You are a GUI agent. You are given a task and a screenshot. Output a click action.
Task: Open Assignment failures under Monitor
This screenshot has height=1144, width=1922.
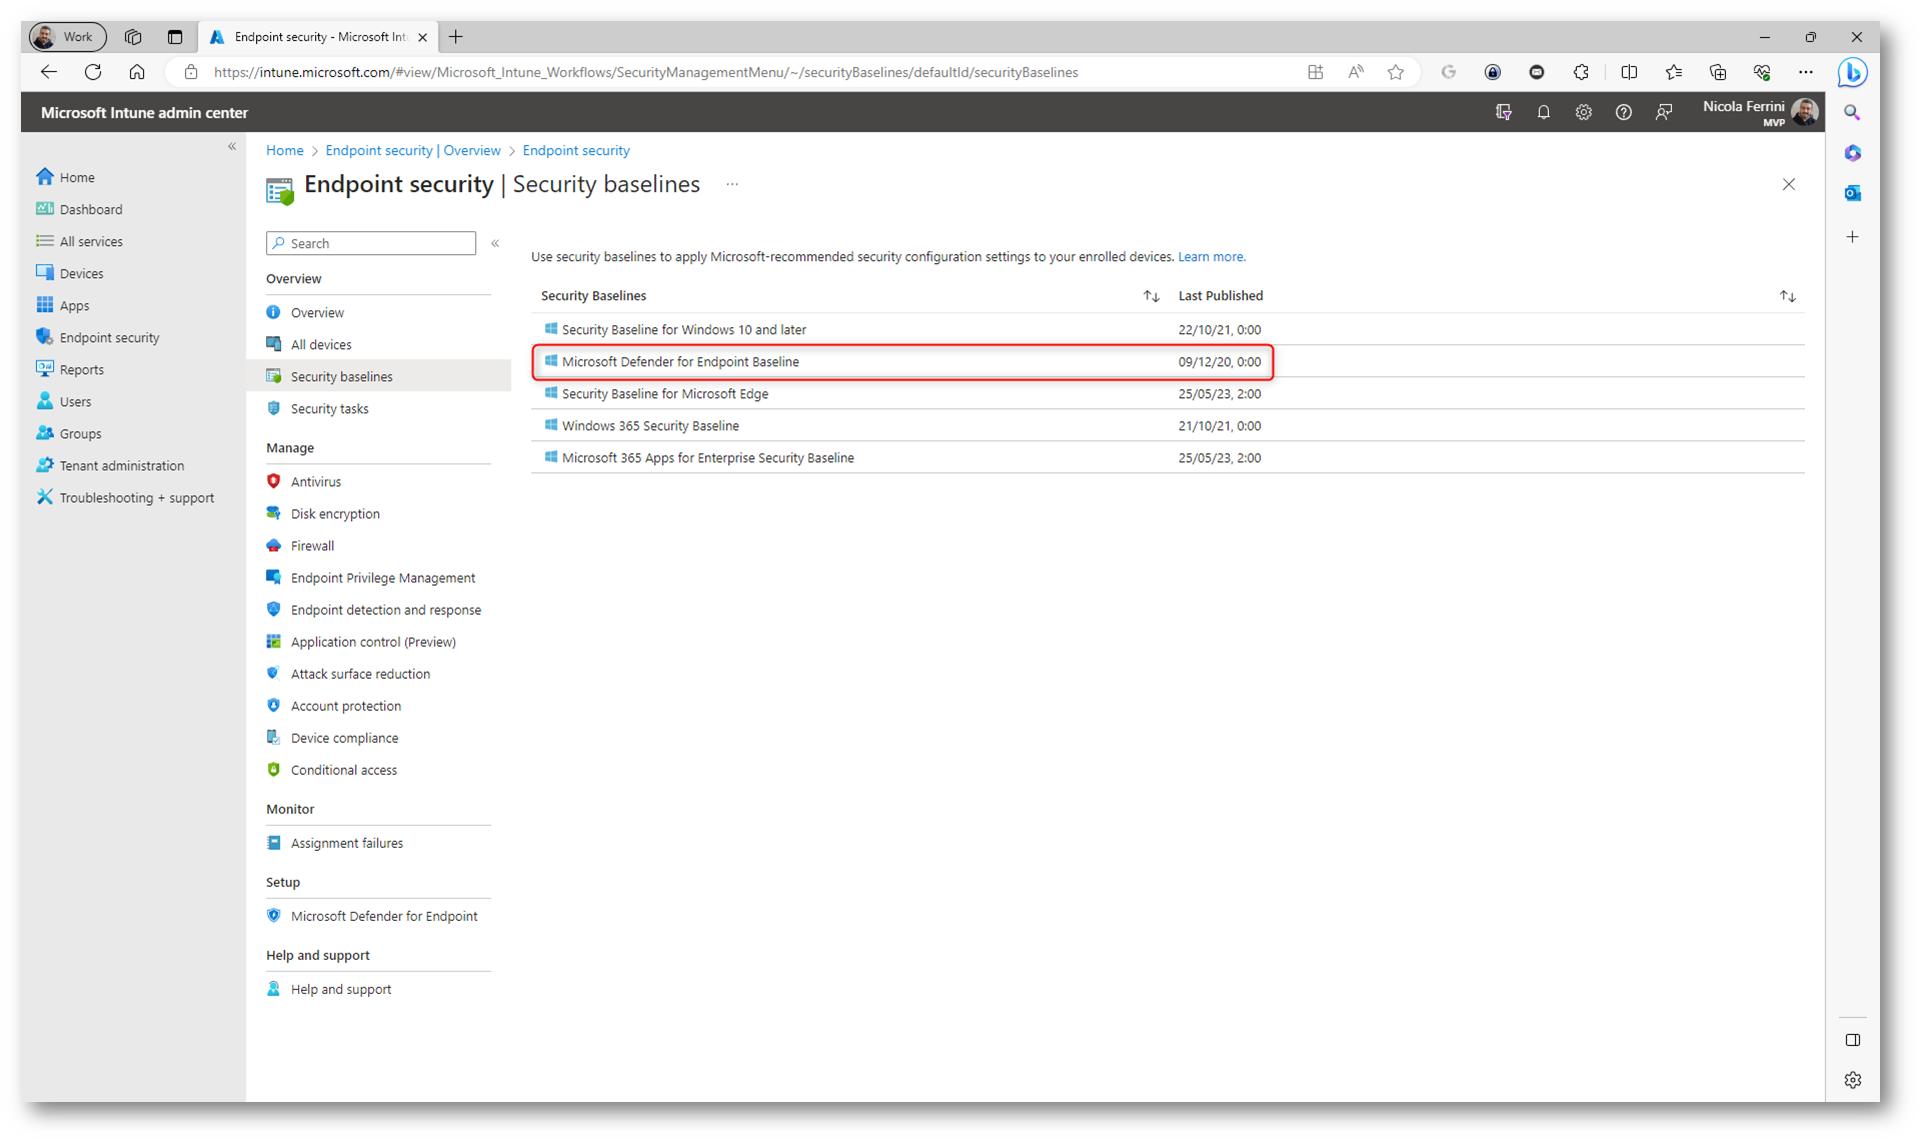point(347,842)
